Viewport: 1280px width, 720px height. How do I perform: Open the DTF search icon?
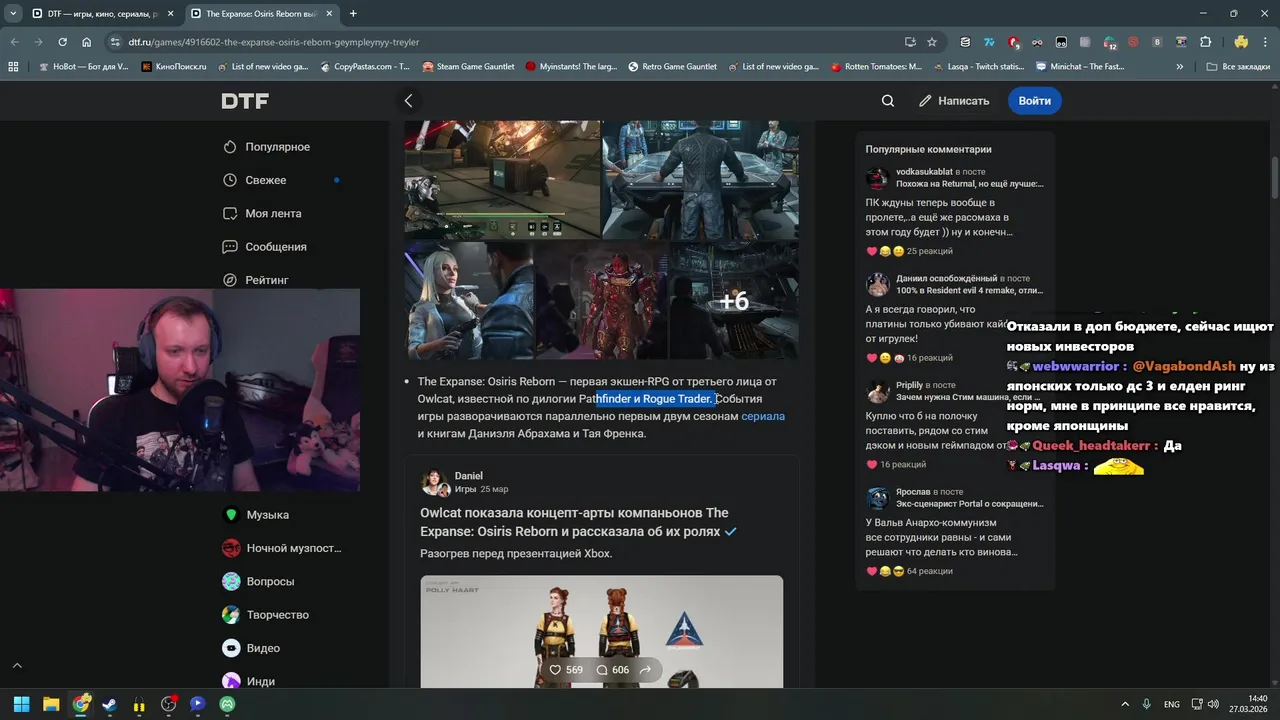(x=887, y=101)
